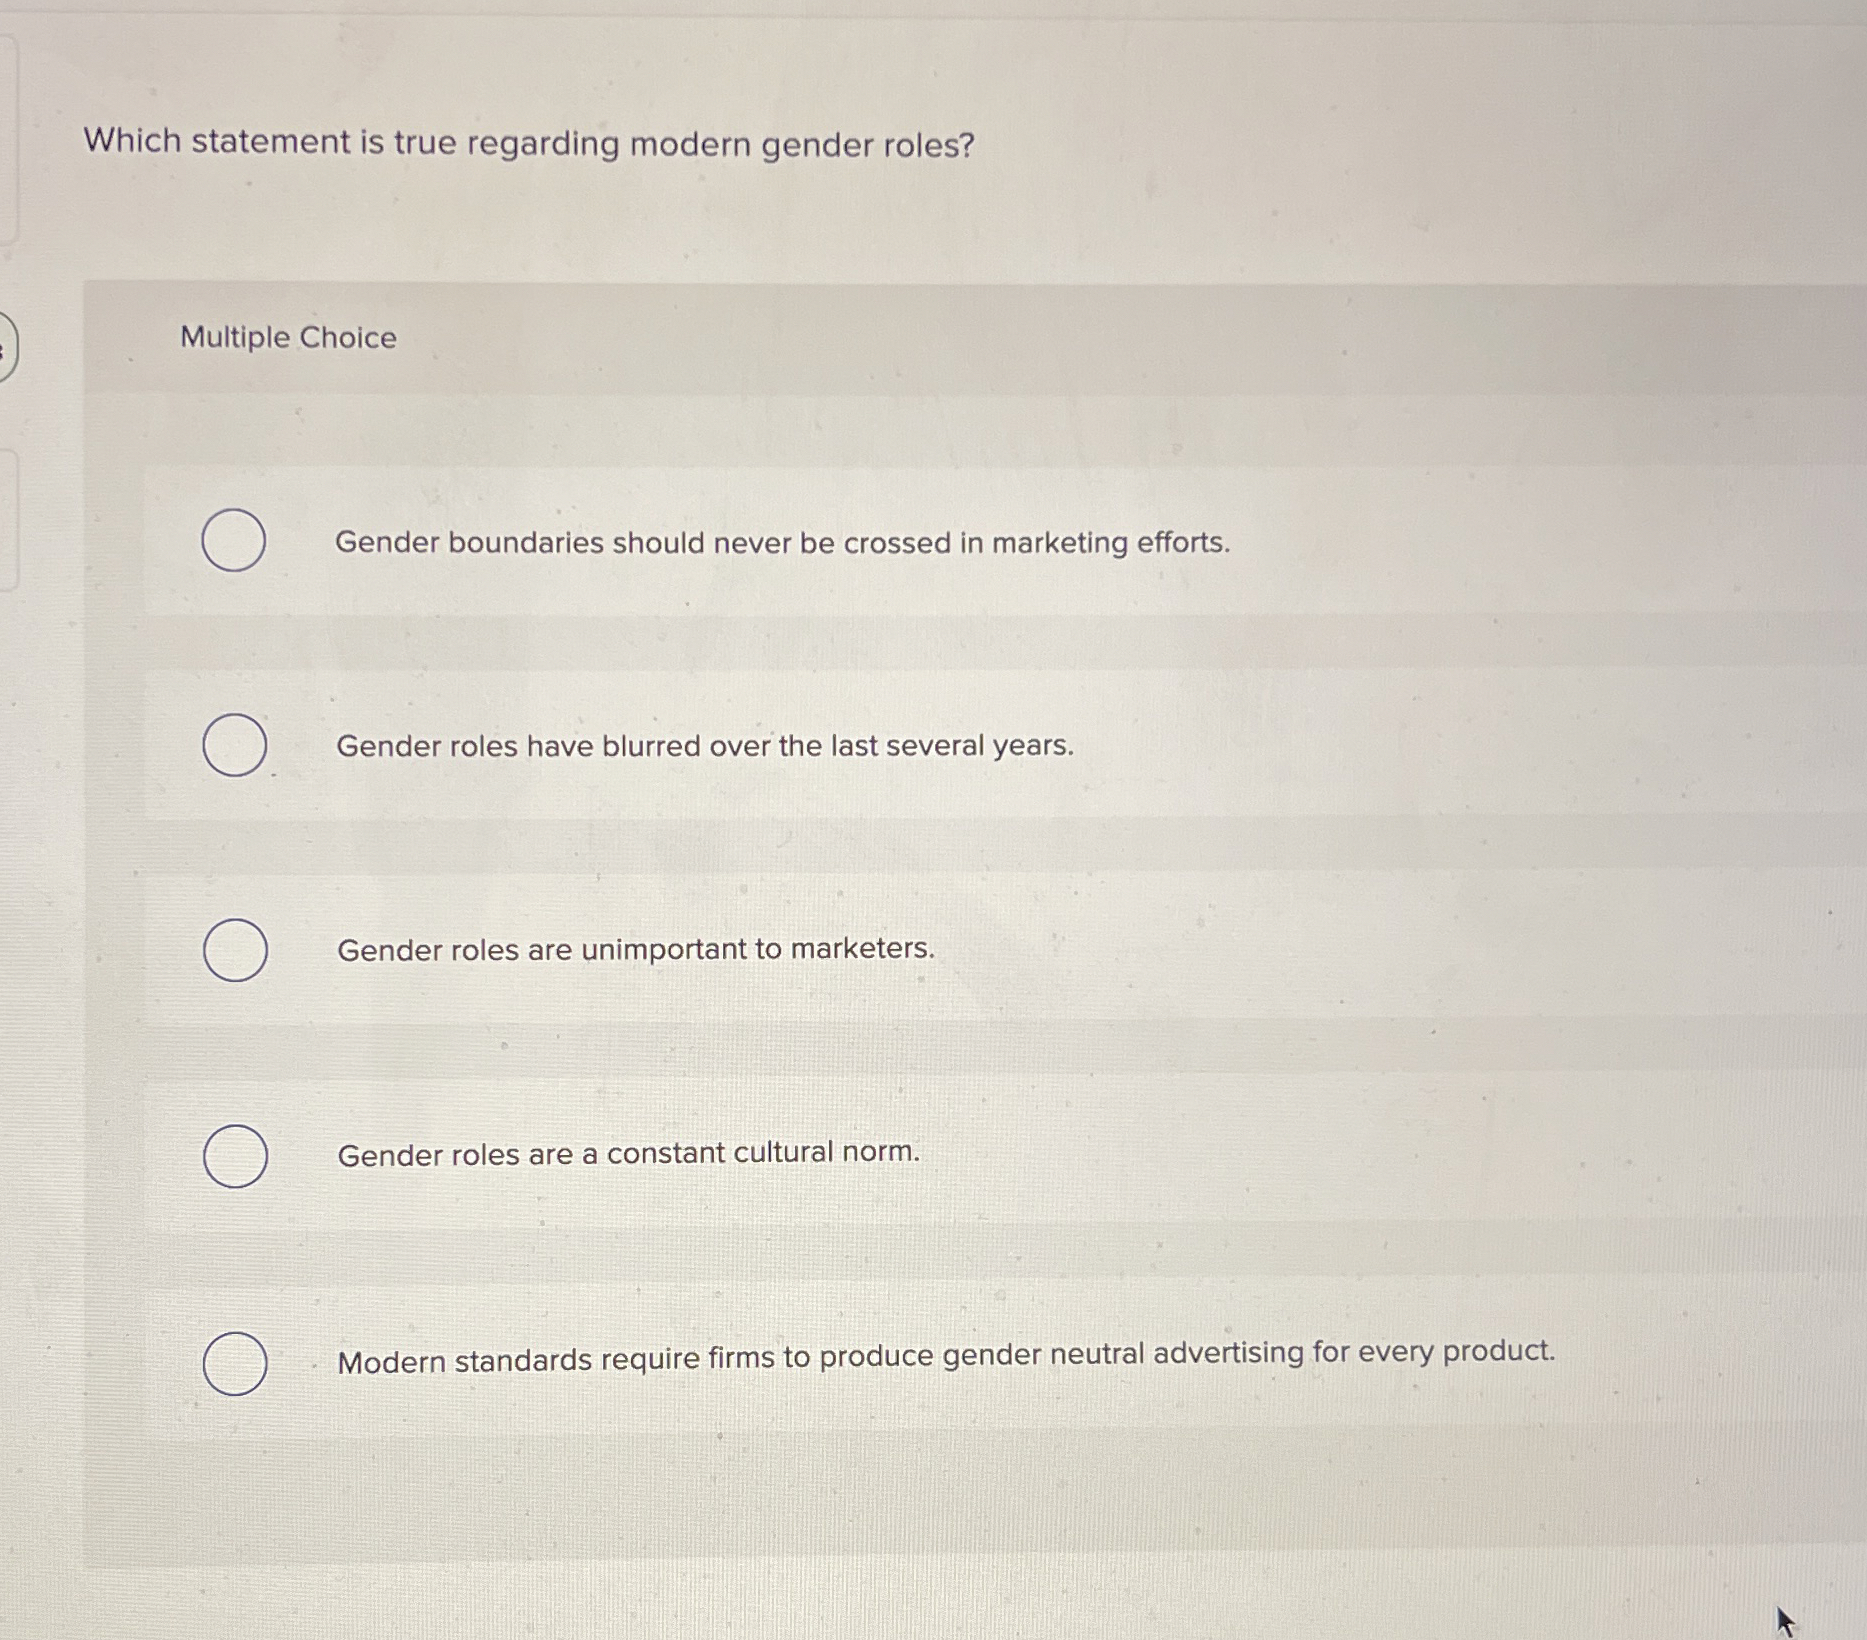Select the first answer option row

(900, 541)
